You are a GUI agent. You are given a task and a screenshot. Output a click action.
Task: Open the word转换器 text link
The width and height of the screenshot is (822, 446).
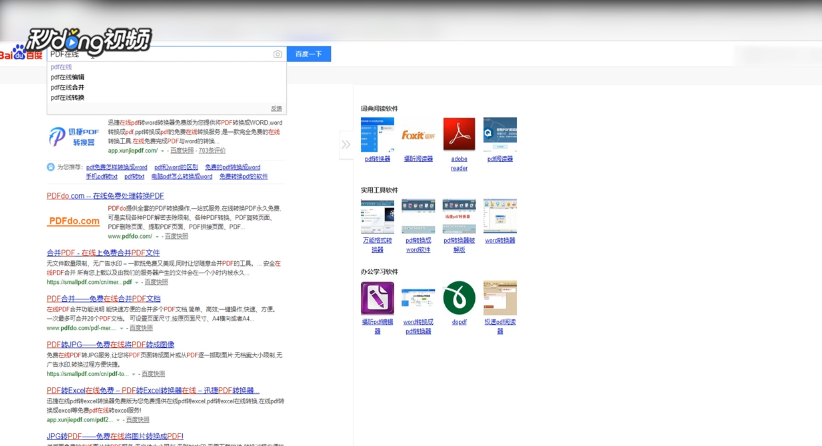(x=500, y=241)
